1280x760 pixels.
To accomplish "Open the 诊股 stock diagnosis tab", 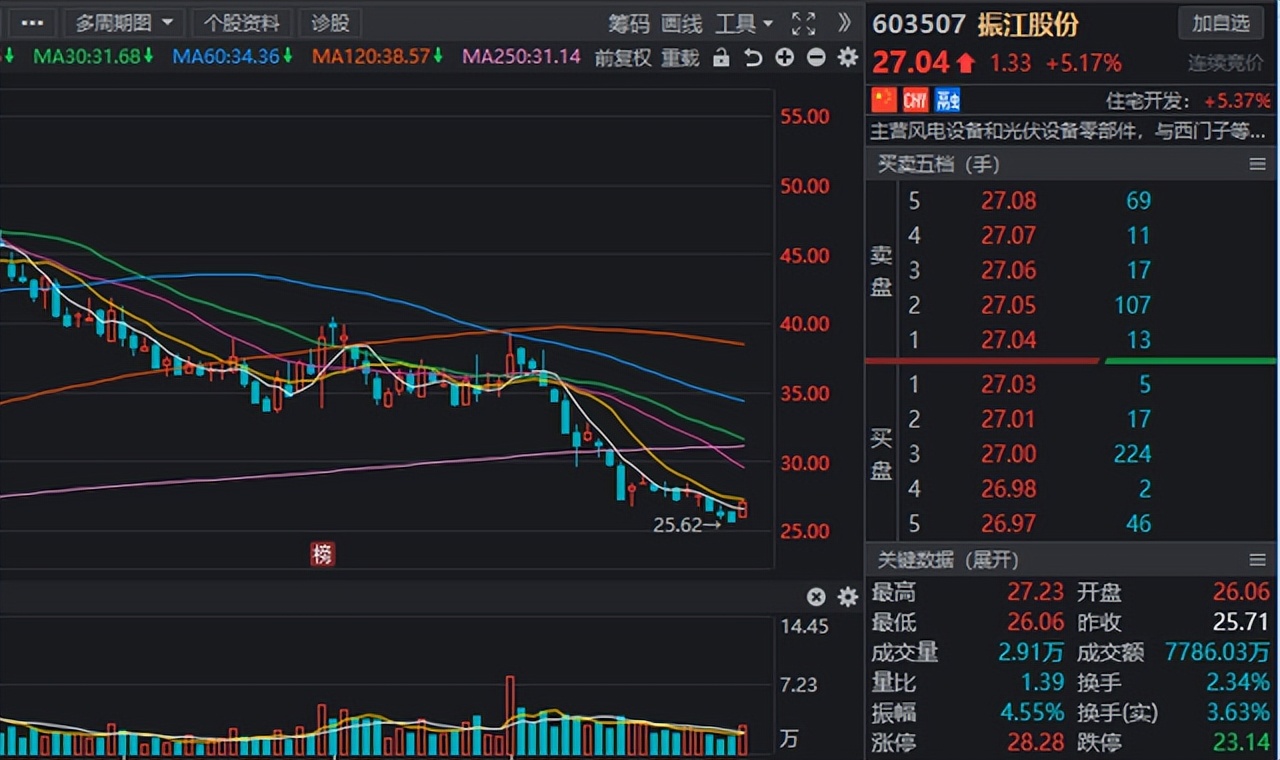I will (x=331, y=23).
